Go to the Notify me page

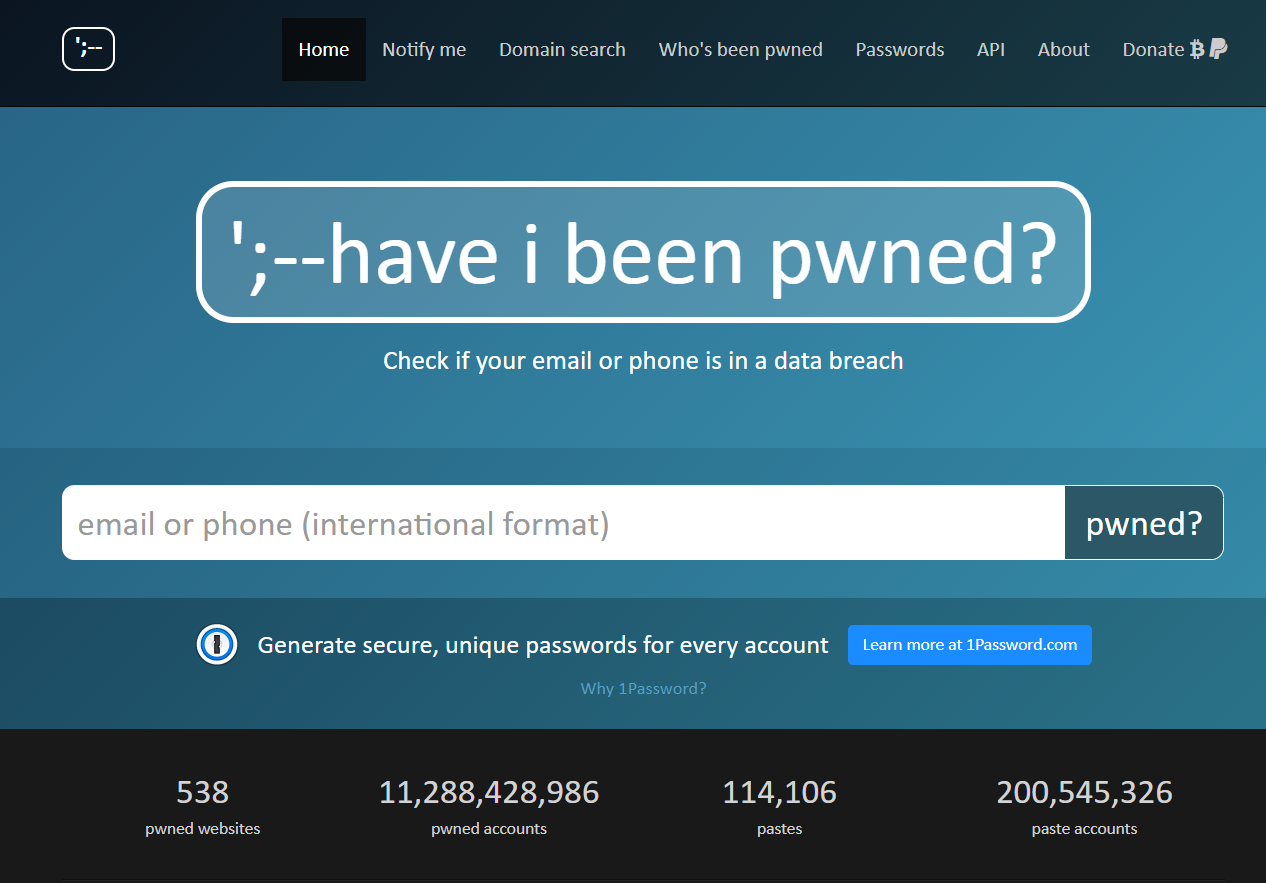click(424, 49)
